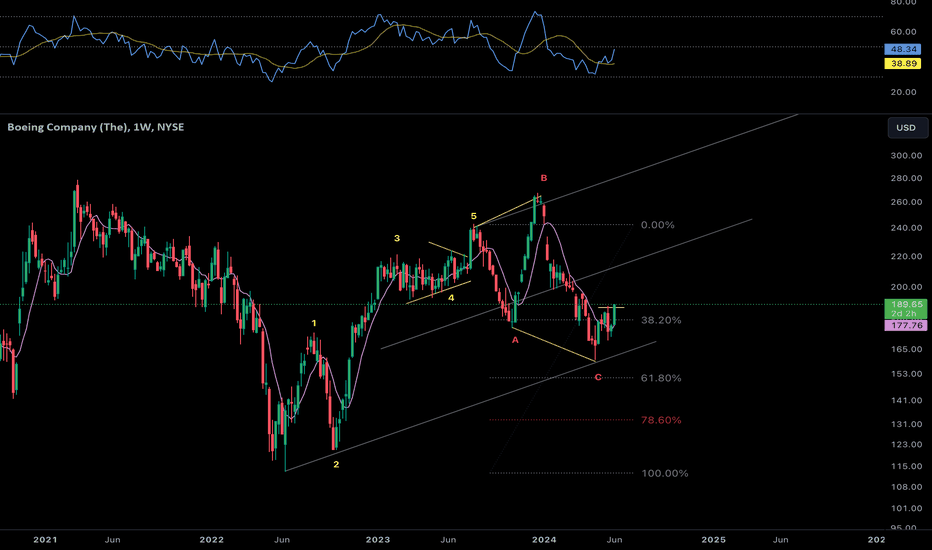Screen dimensions: 932x550
Task: Click the 60.00 oscillator axis label
Action: (x=903, y=32)
